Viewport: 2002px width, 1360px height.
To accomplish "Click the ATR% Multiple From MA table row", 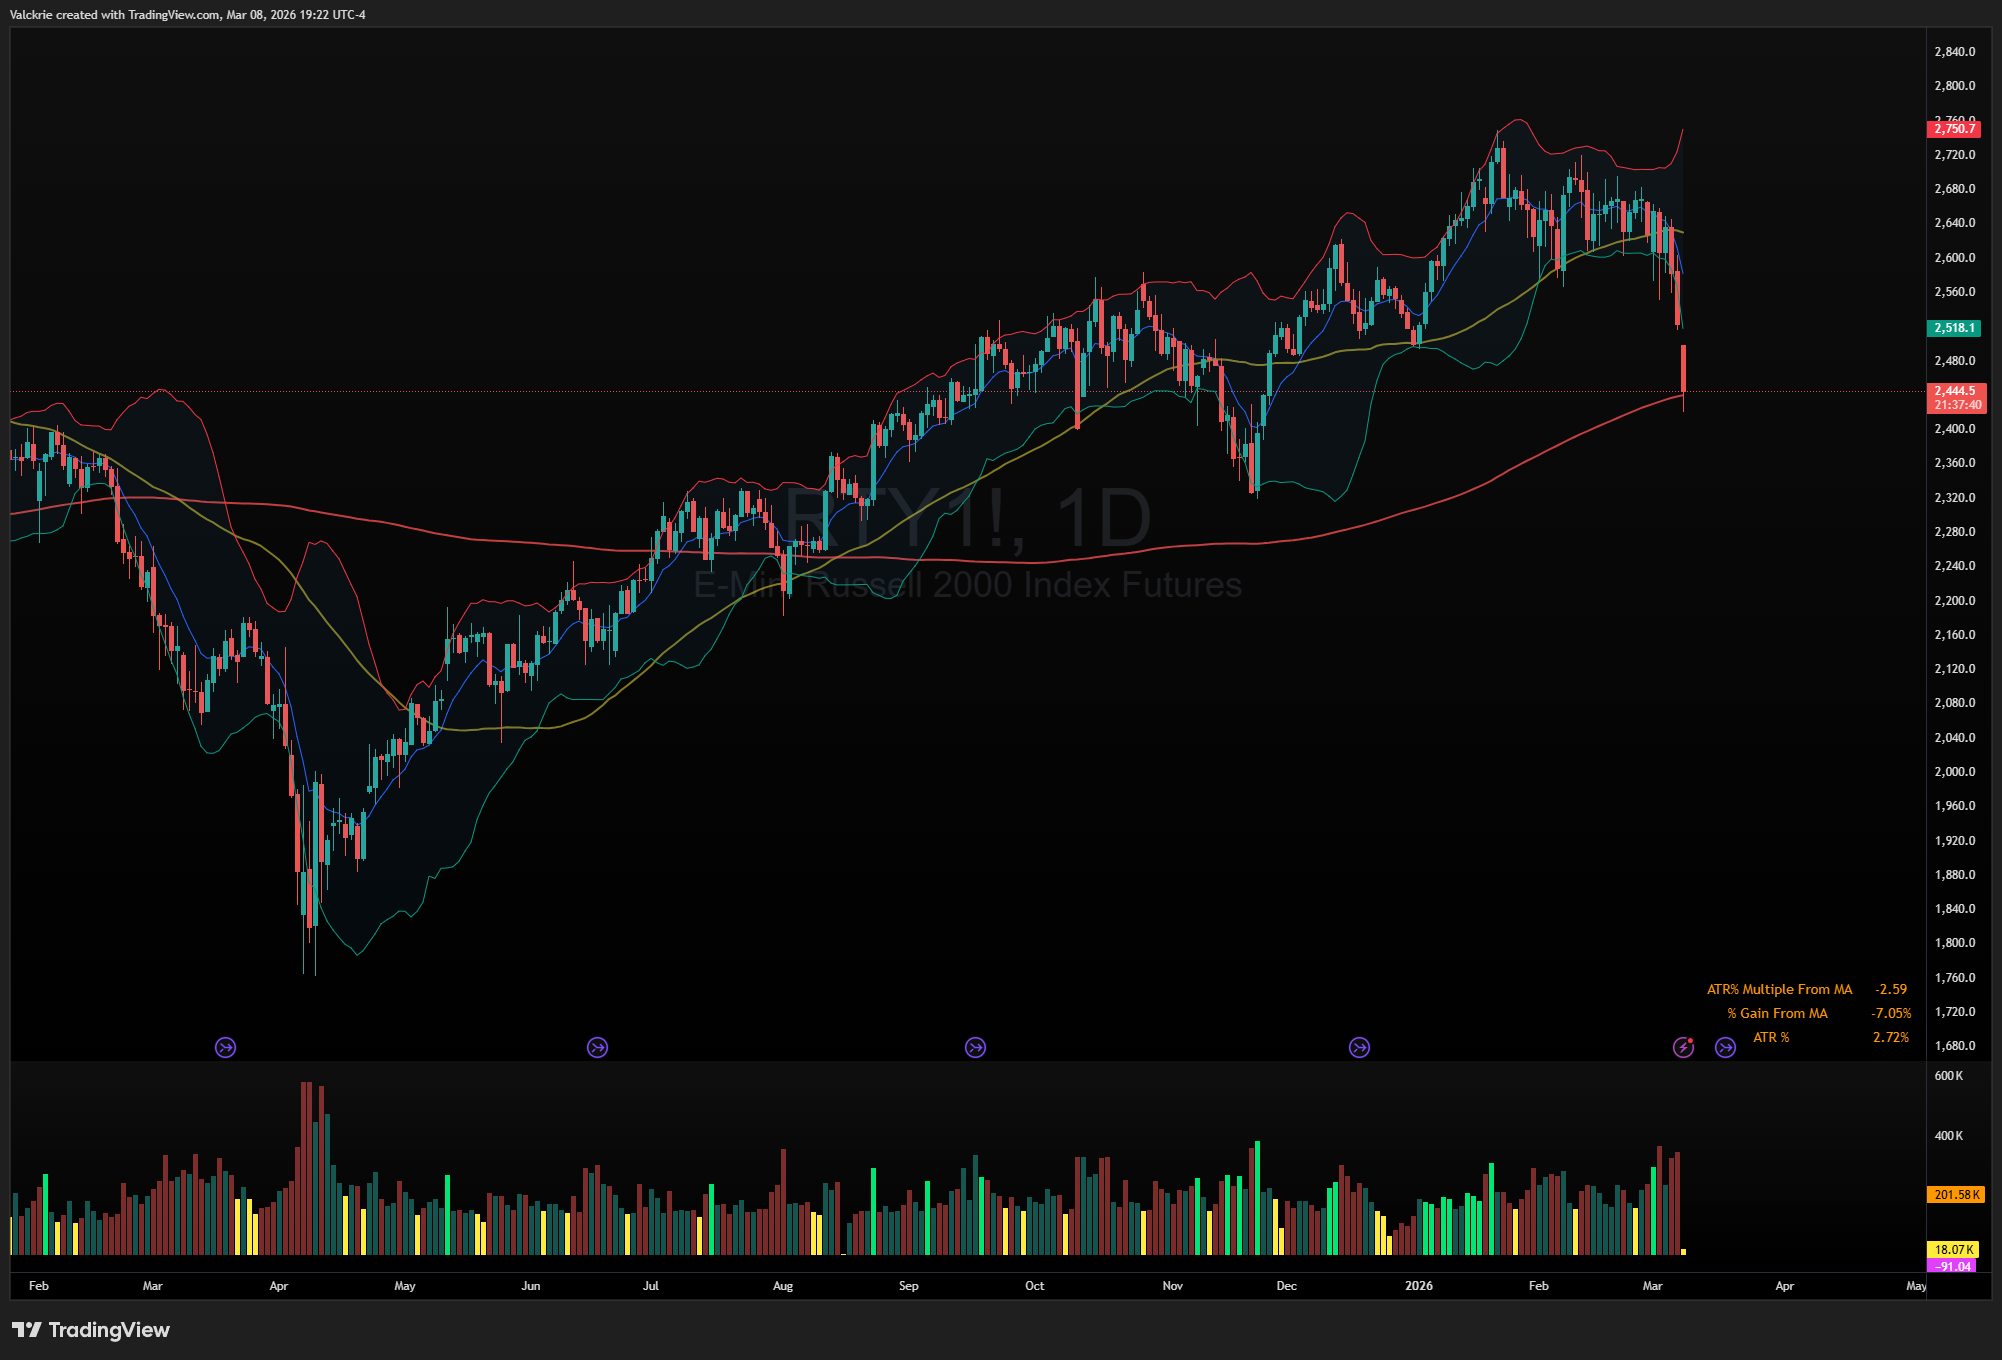I will tap(1779, 989).
